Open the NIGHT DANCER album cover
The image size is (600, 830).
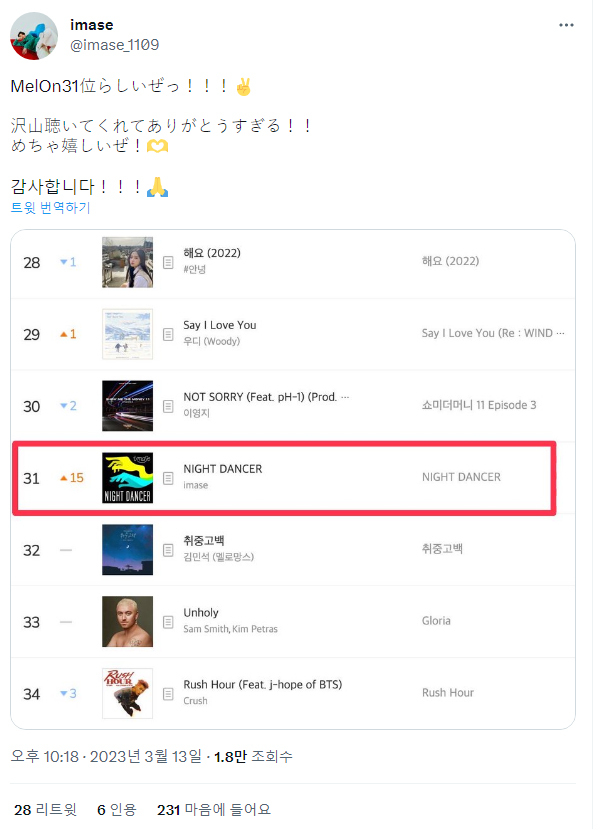pos(127,478)
